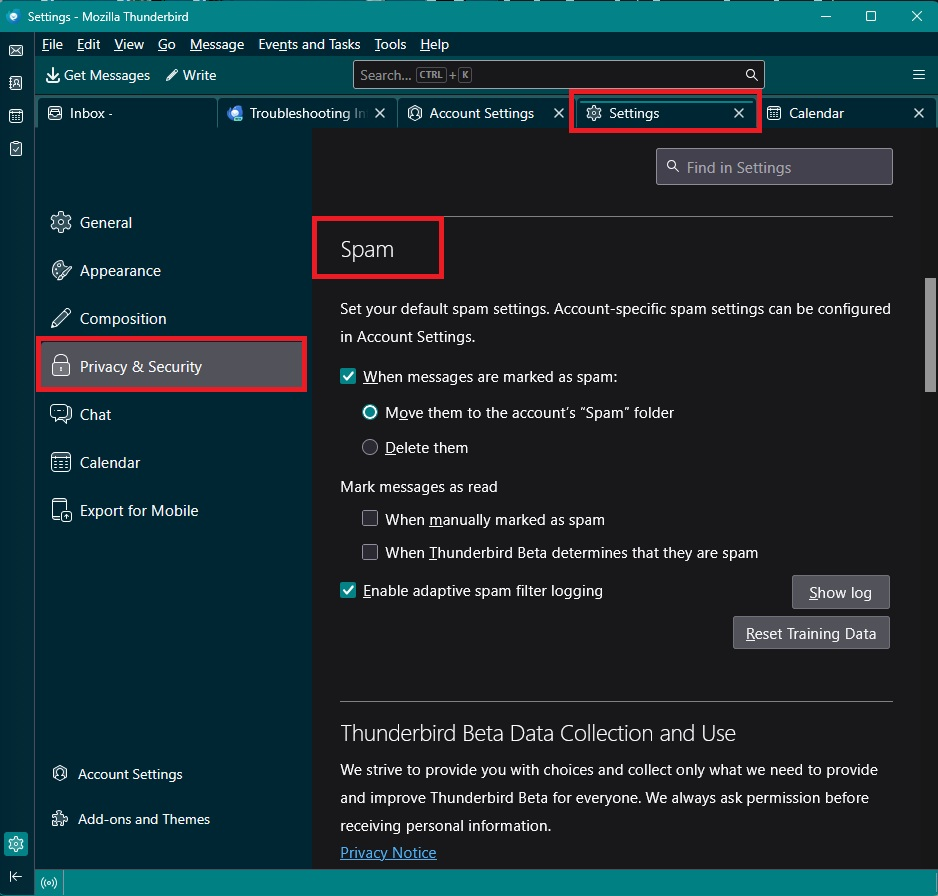Open the File menu

coord(52,44)
